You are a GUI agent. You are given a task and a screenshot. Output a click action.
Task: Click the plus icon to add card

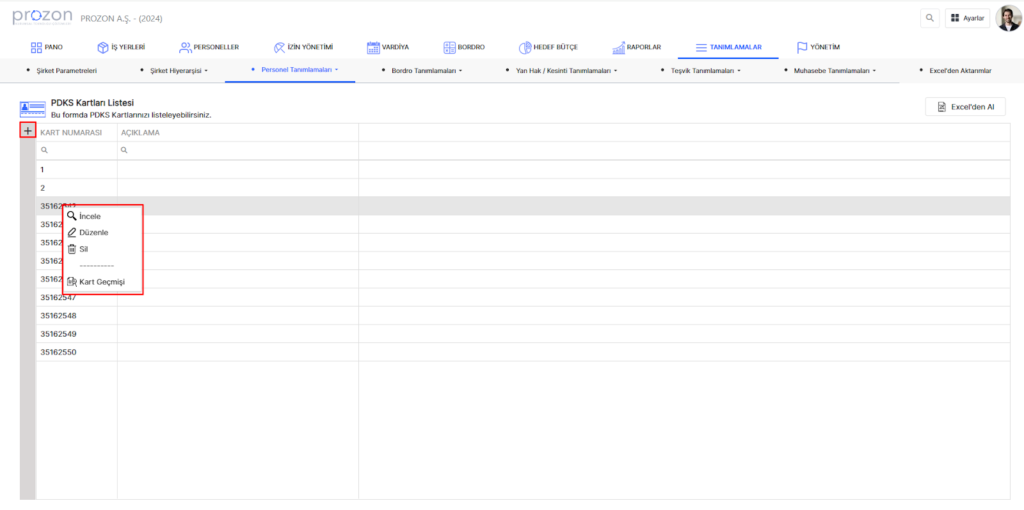pyautogui.click(x=28, y=131)
